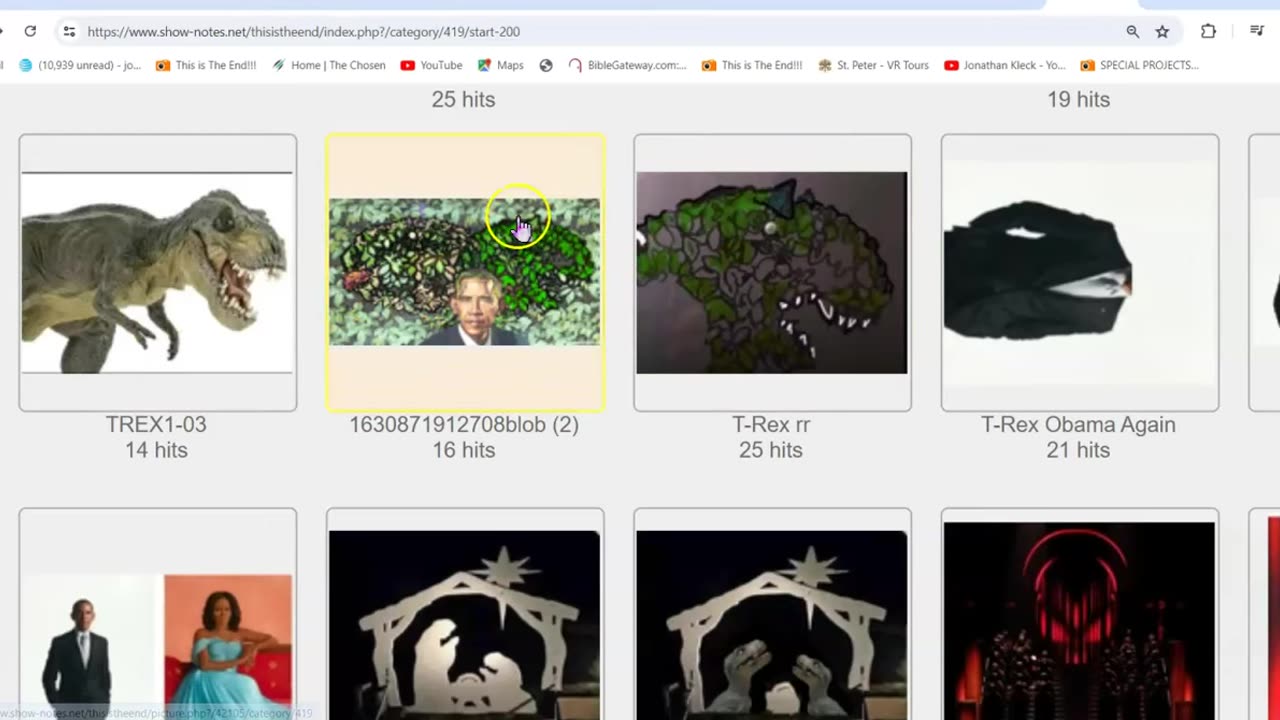1280x720 pixels.
Task: Open the BibleGateway.com bookmark
Action: (x=627, y=65)
